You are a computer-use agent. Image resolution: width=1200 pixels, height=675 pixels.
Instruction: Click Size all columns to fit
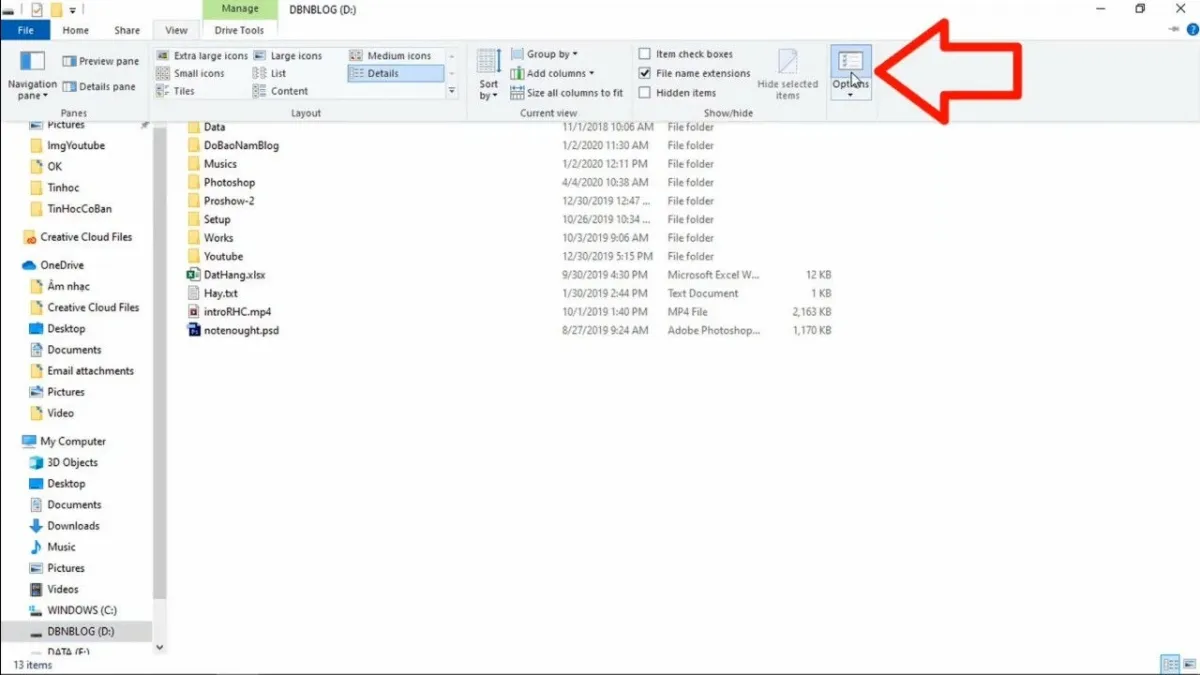(x=567, y=92)
